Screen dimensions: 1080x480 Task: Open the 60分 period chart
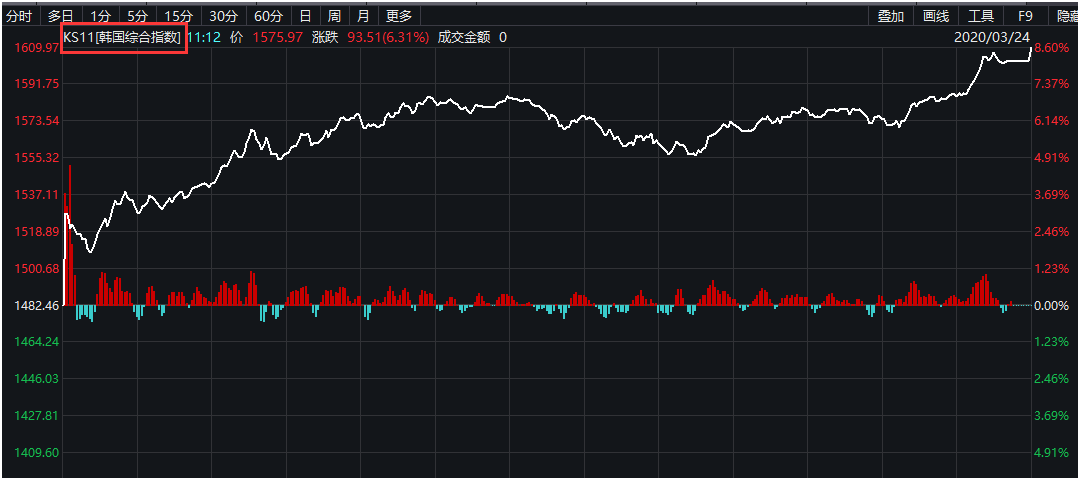(x=268, y=16)
